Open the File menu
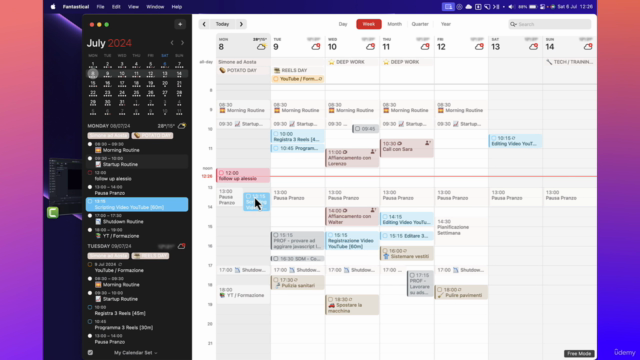The width and height of the screenshot is (640, 360). coord(100,7)
